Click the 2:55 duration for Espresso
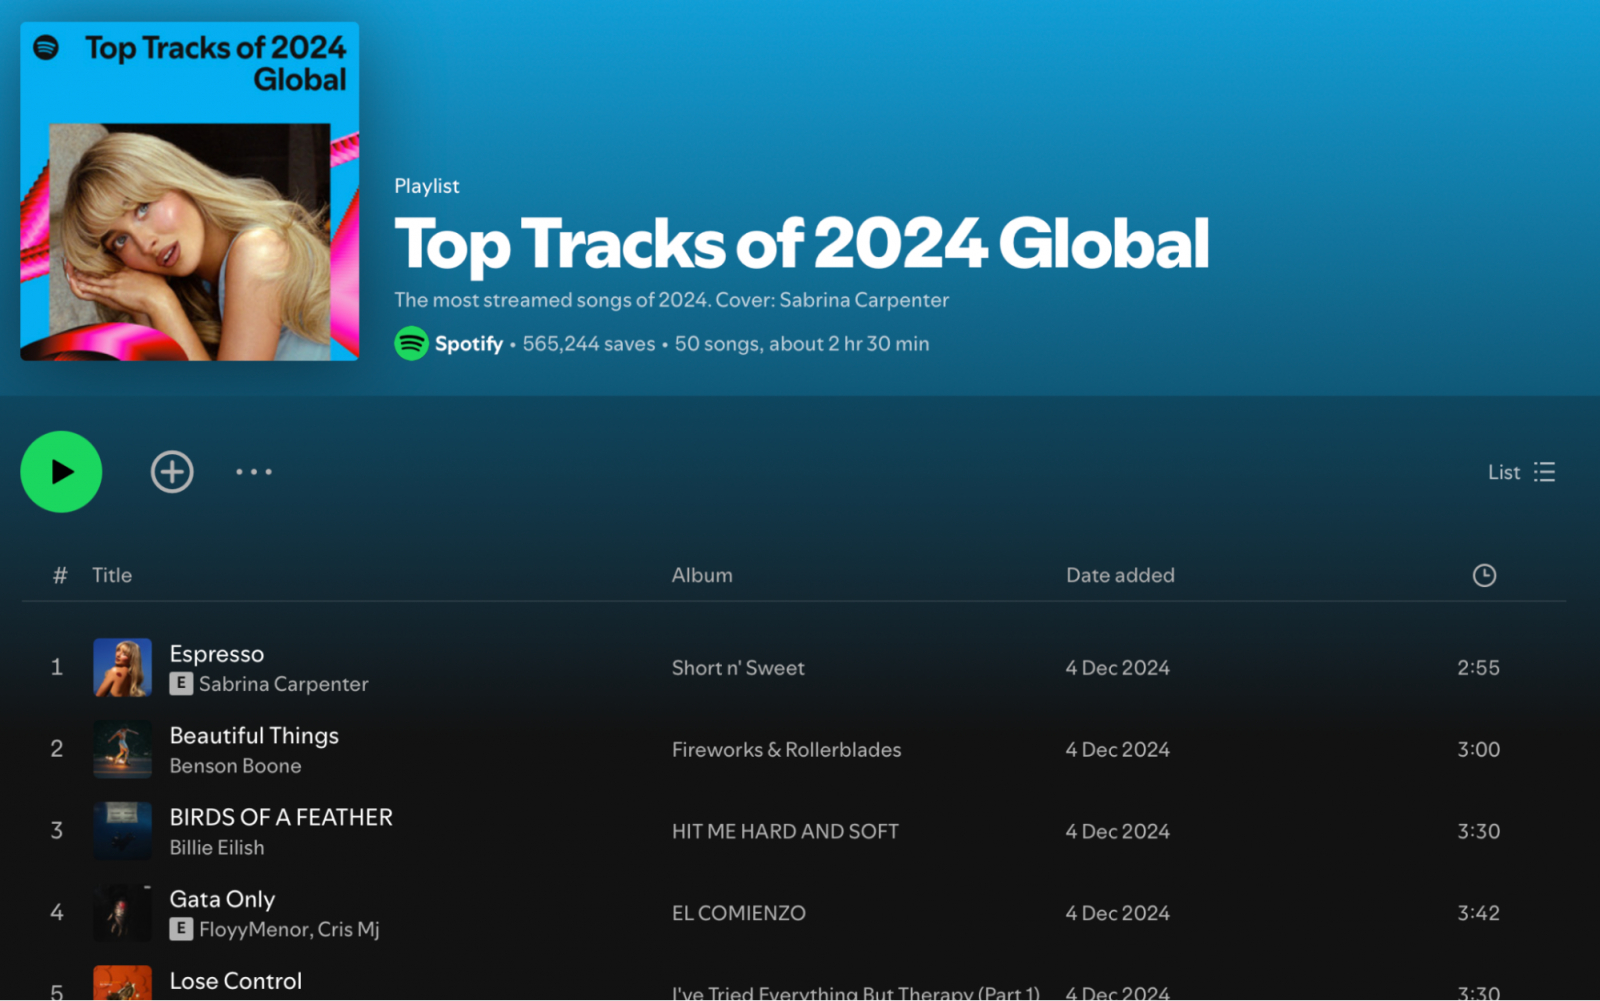This screenshot has height=1001, width=1600. (1478, 668)
